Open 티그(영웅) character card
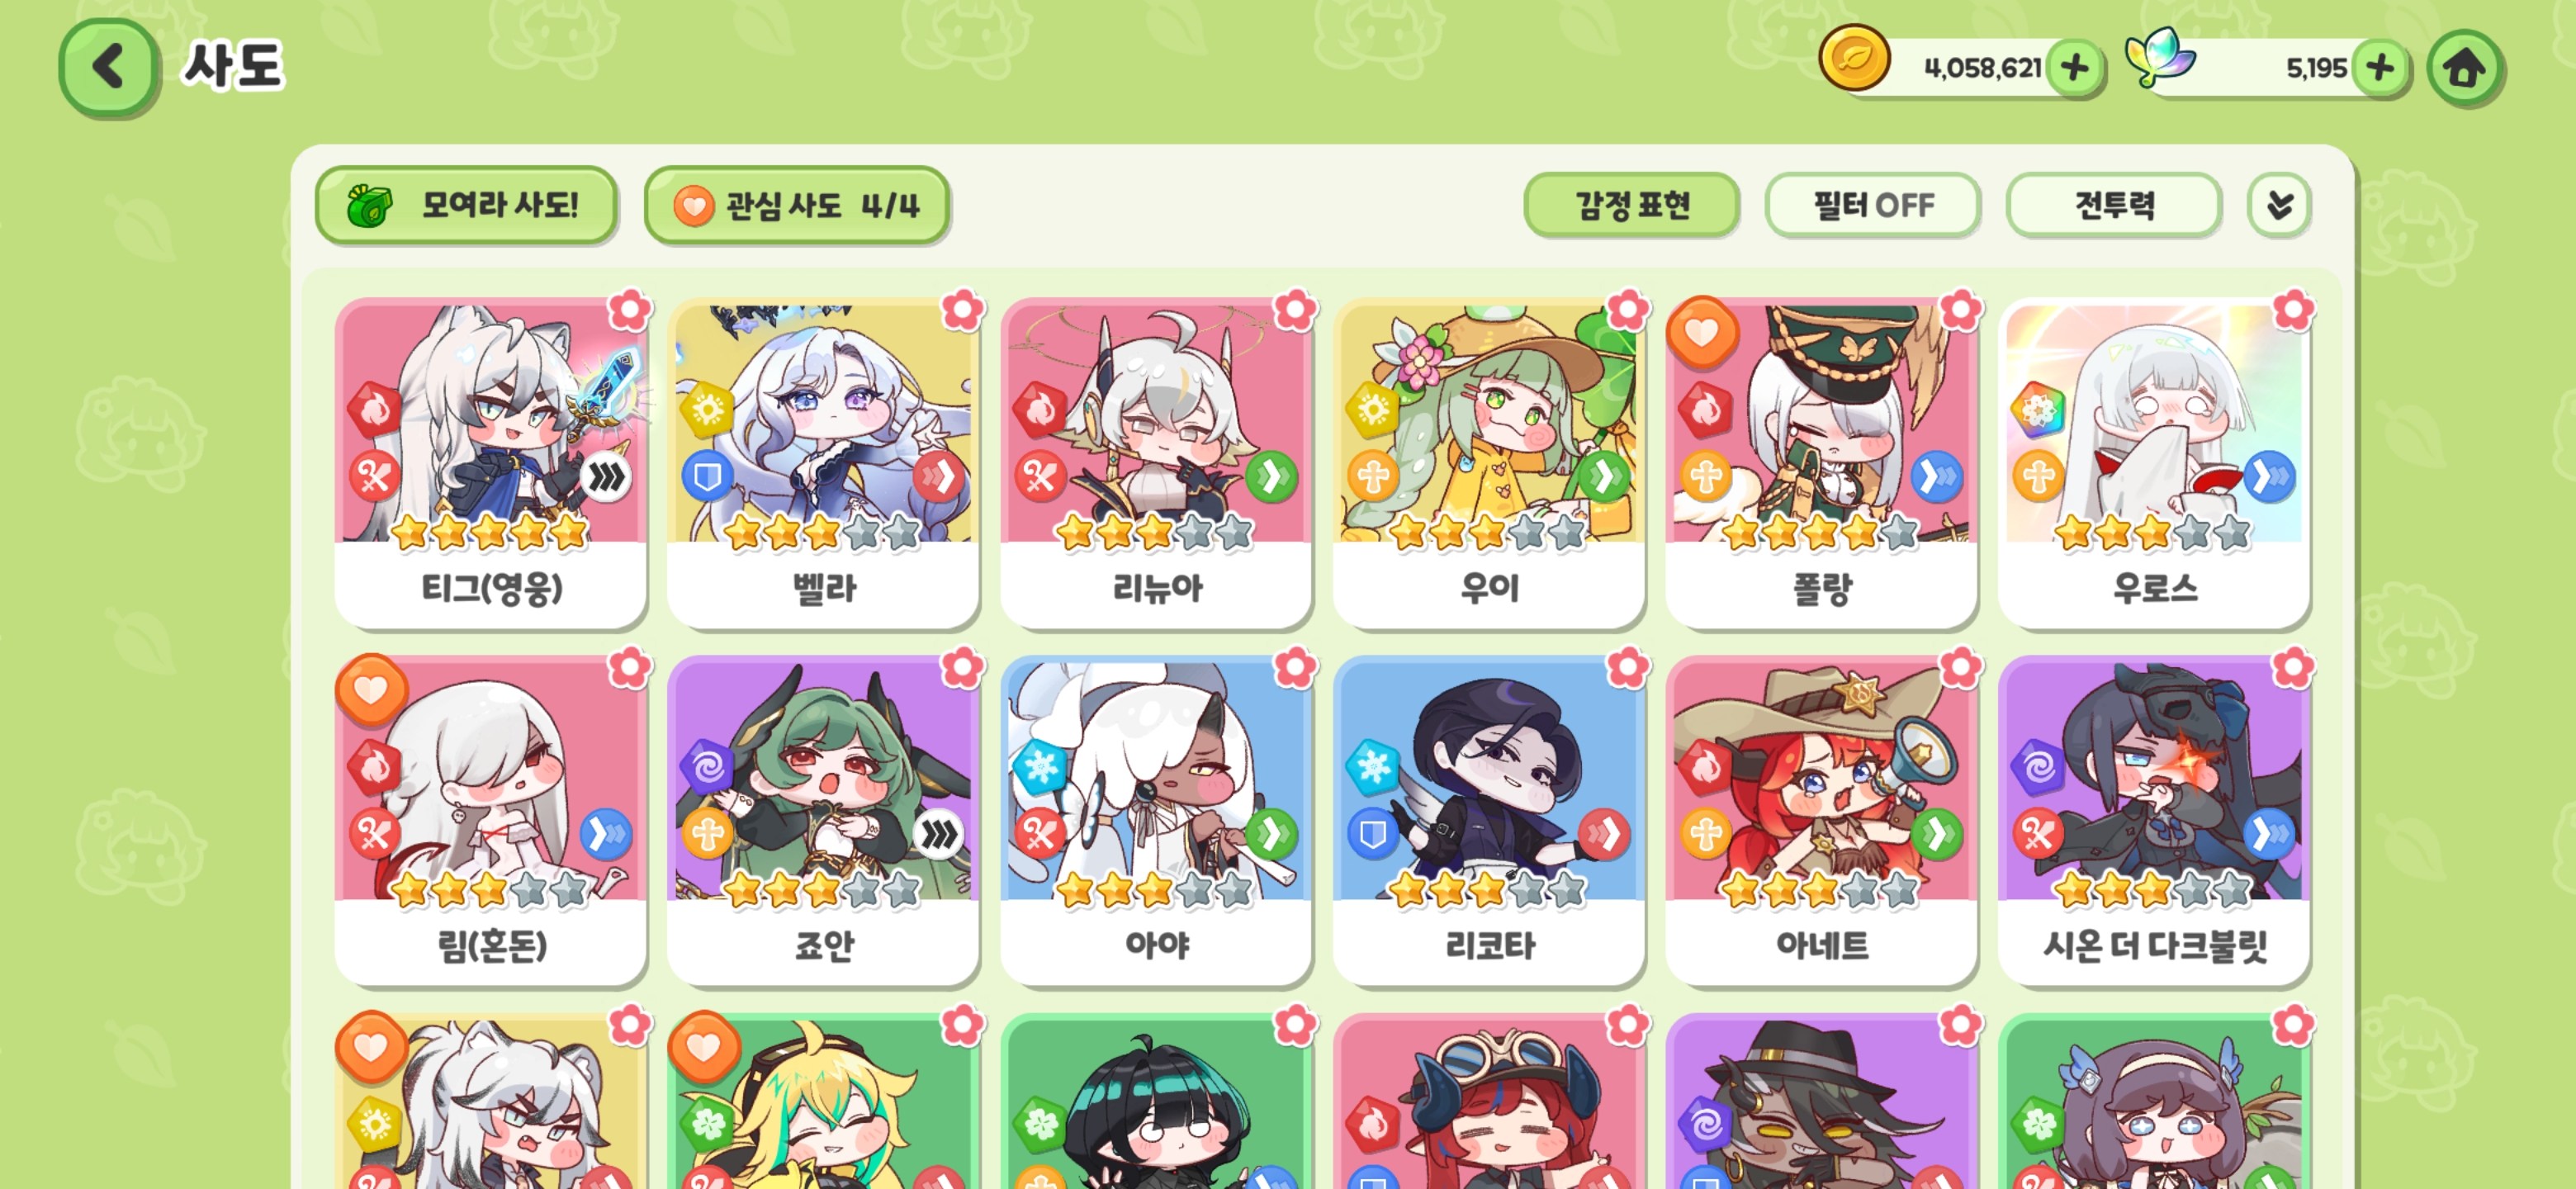Screen dimensions: 2576x1189 pyautogui.click(x=491, y=463)
